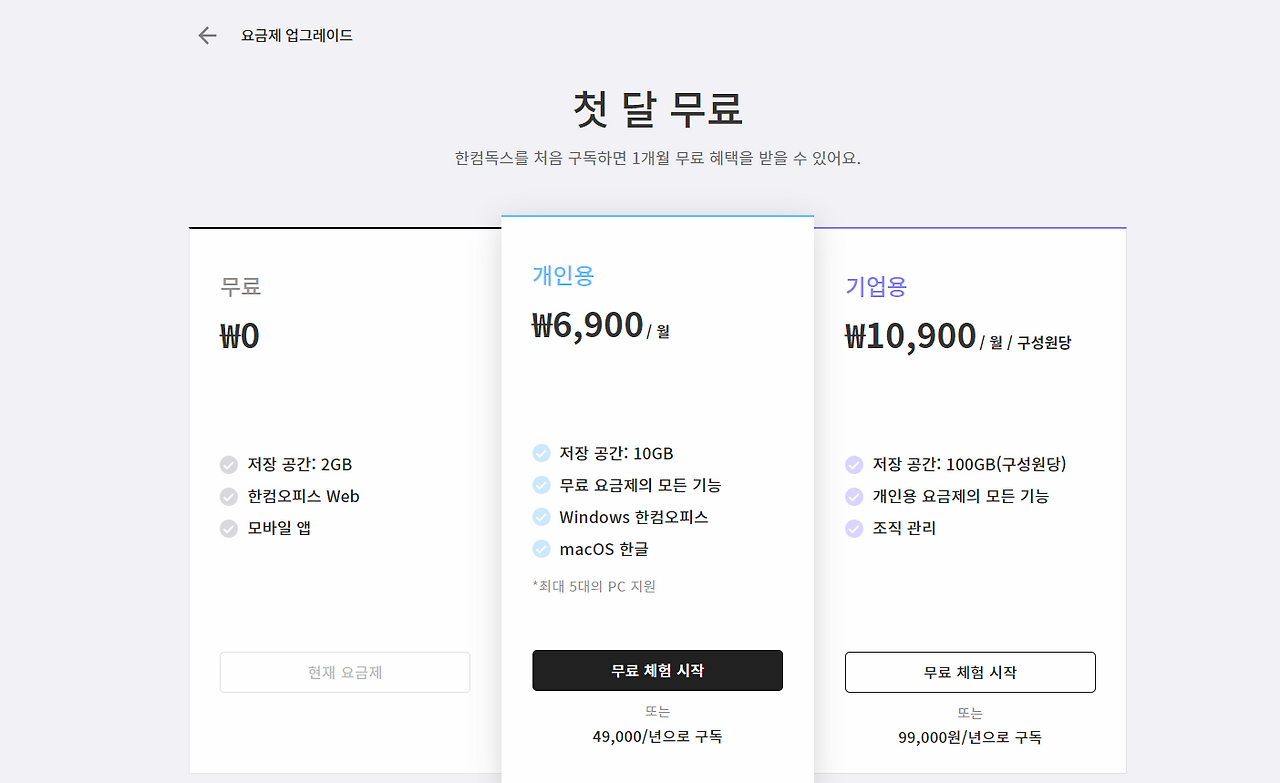Click the 개인용 요금제의 모든 기능 check icon

[x=854, y=496]
